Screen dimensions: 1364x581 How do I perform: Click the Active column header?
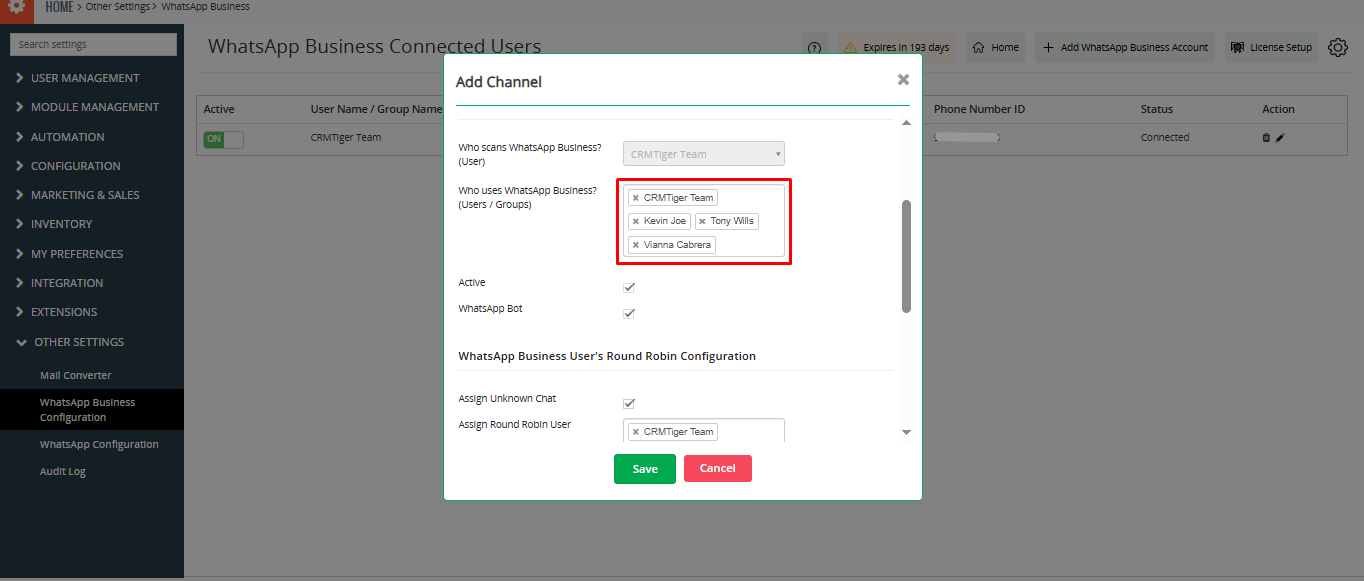pyautogui.click(x=219, y=109)
